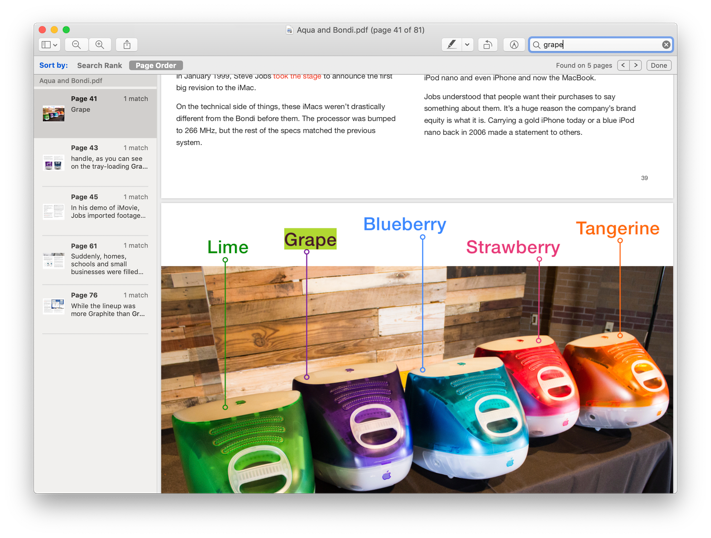Click the Blueberry label on the page
Image resolution: width=711 pixels, height=538 pixels.
coord(404,224)
